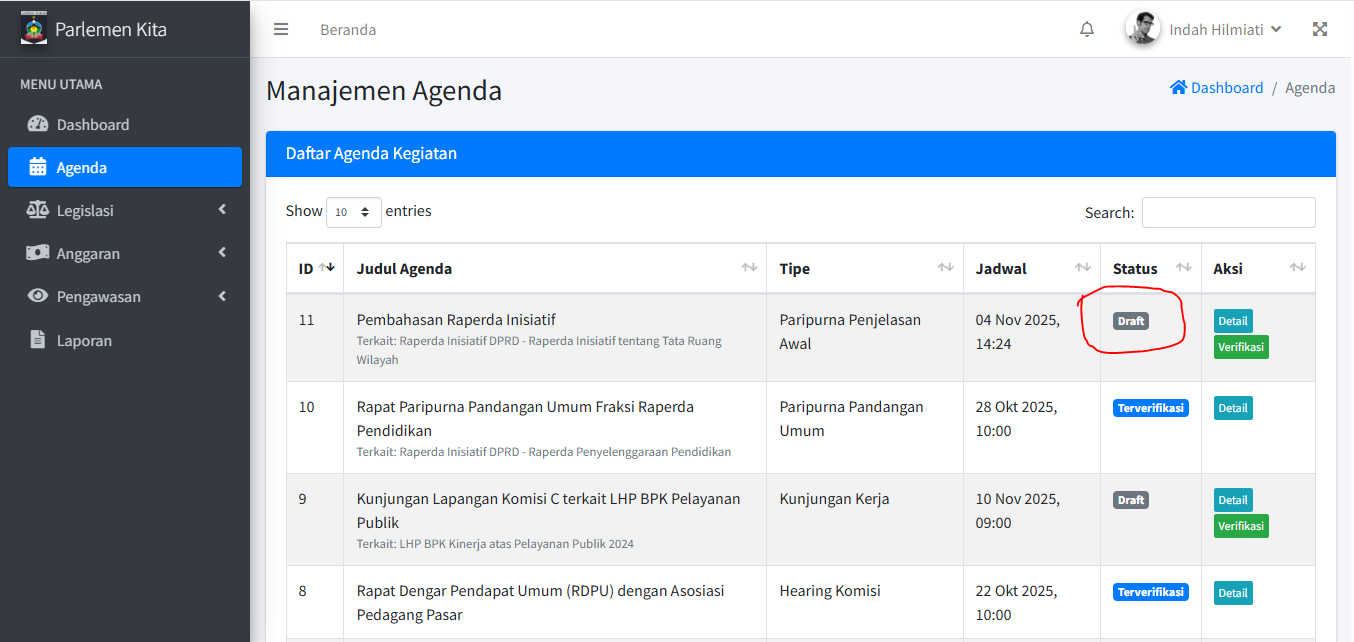Viewport: 1354px width, 642px height.
Task: Open Detail for agenda ID 10
Action: 1233,408
